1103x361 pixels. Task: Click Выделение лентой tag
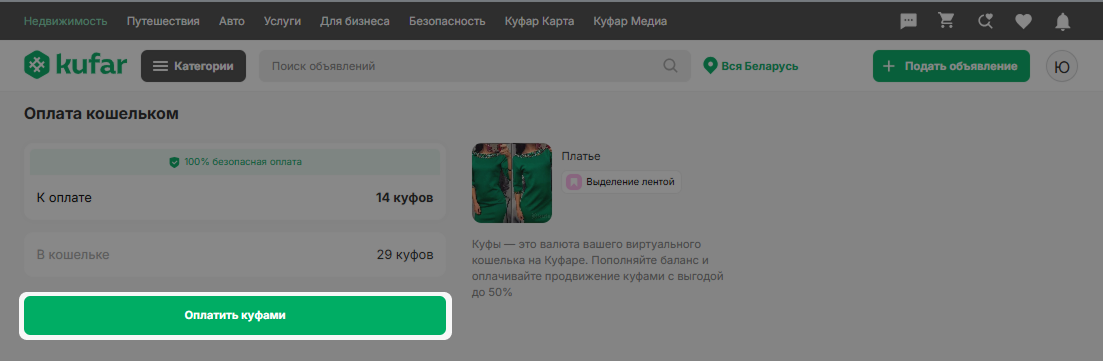coord(622,182)
